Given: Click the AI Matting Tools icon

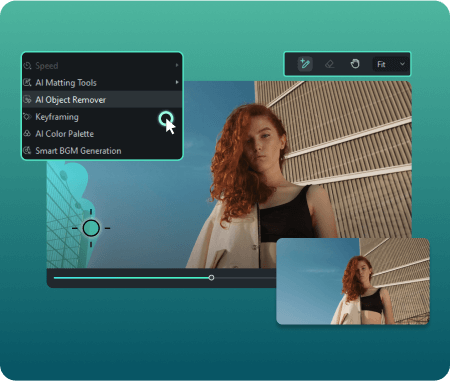Looking at the screenshot, I should point(27,82).
